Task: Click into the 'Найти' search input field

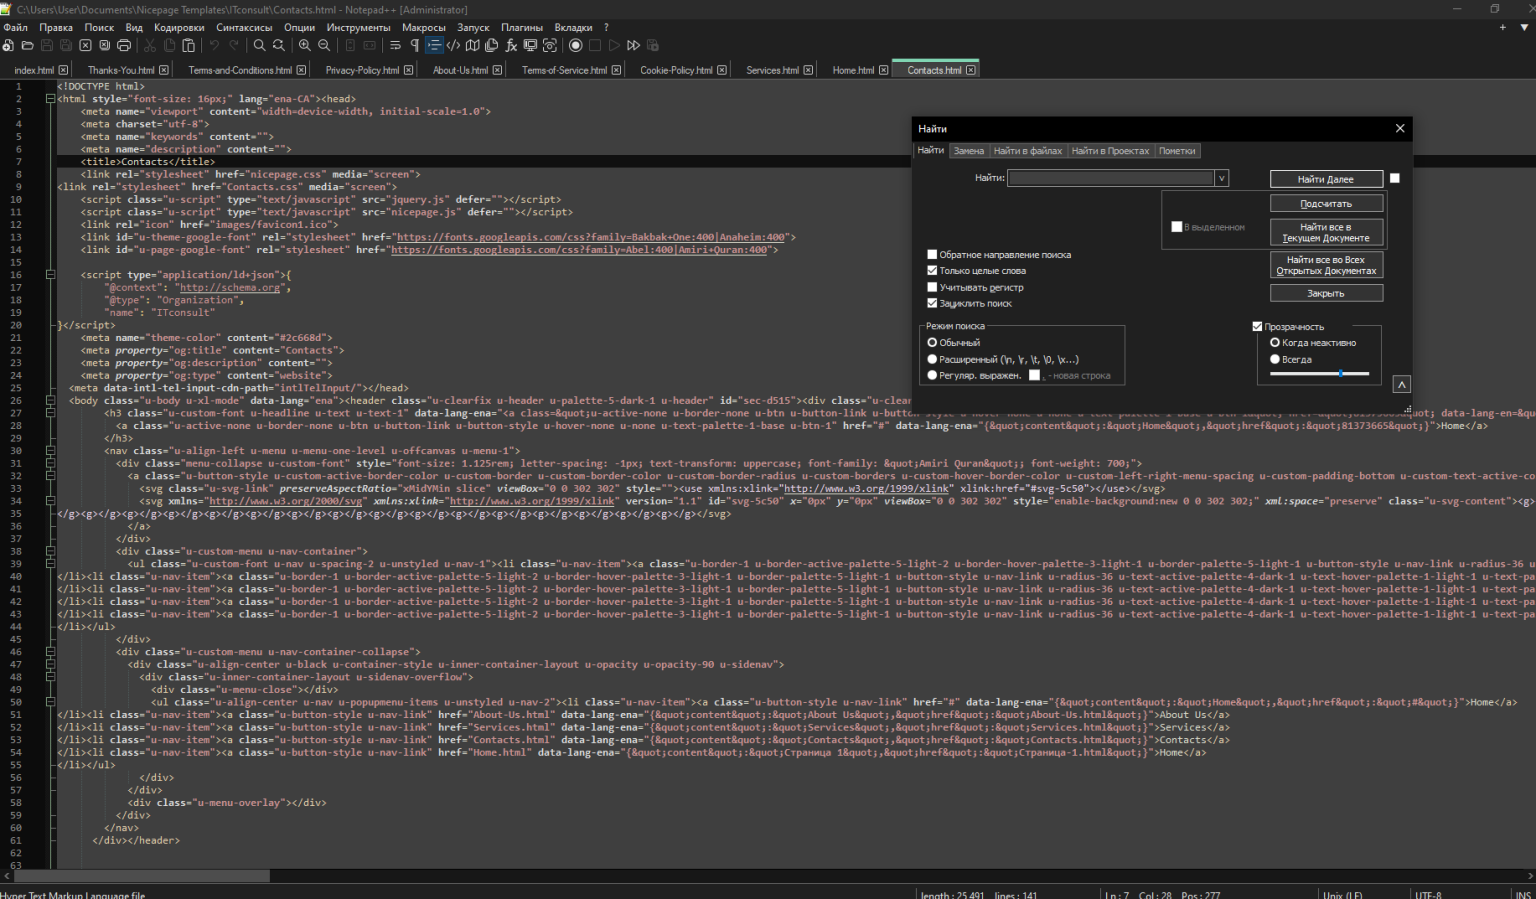Action: pyautogui.click(x=1111, y=178)
